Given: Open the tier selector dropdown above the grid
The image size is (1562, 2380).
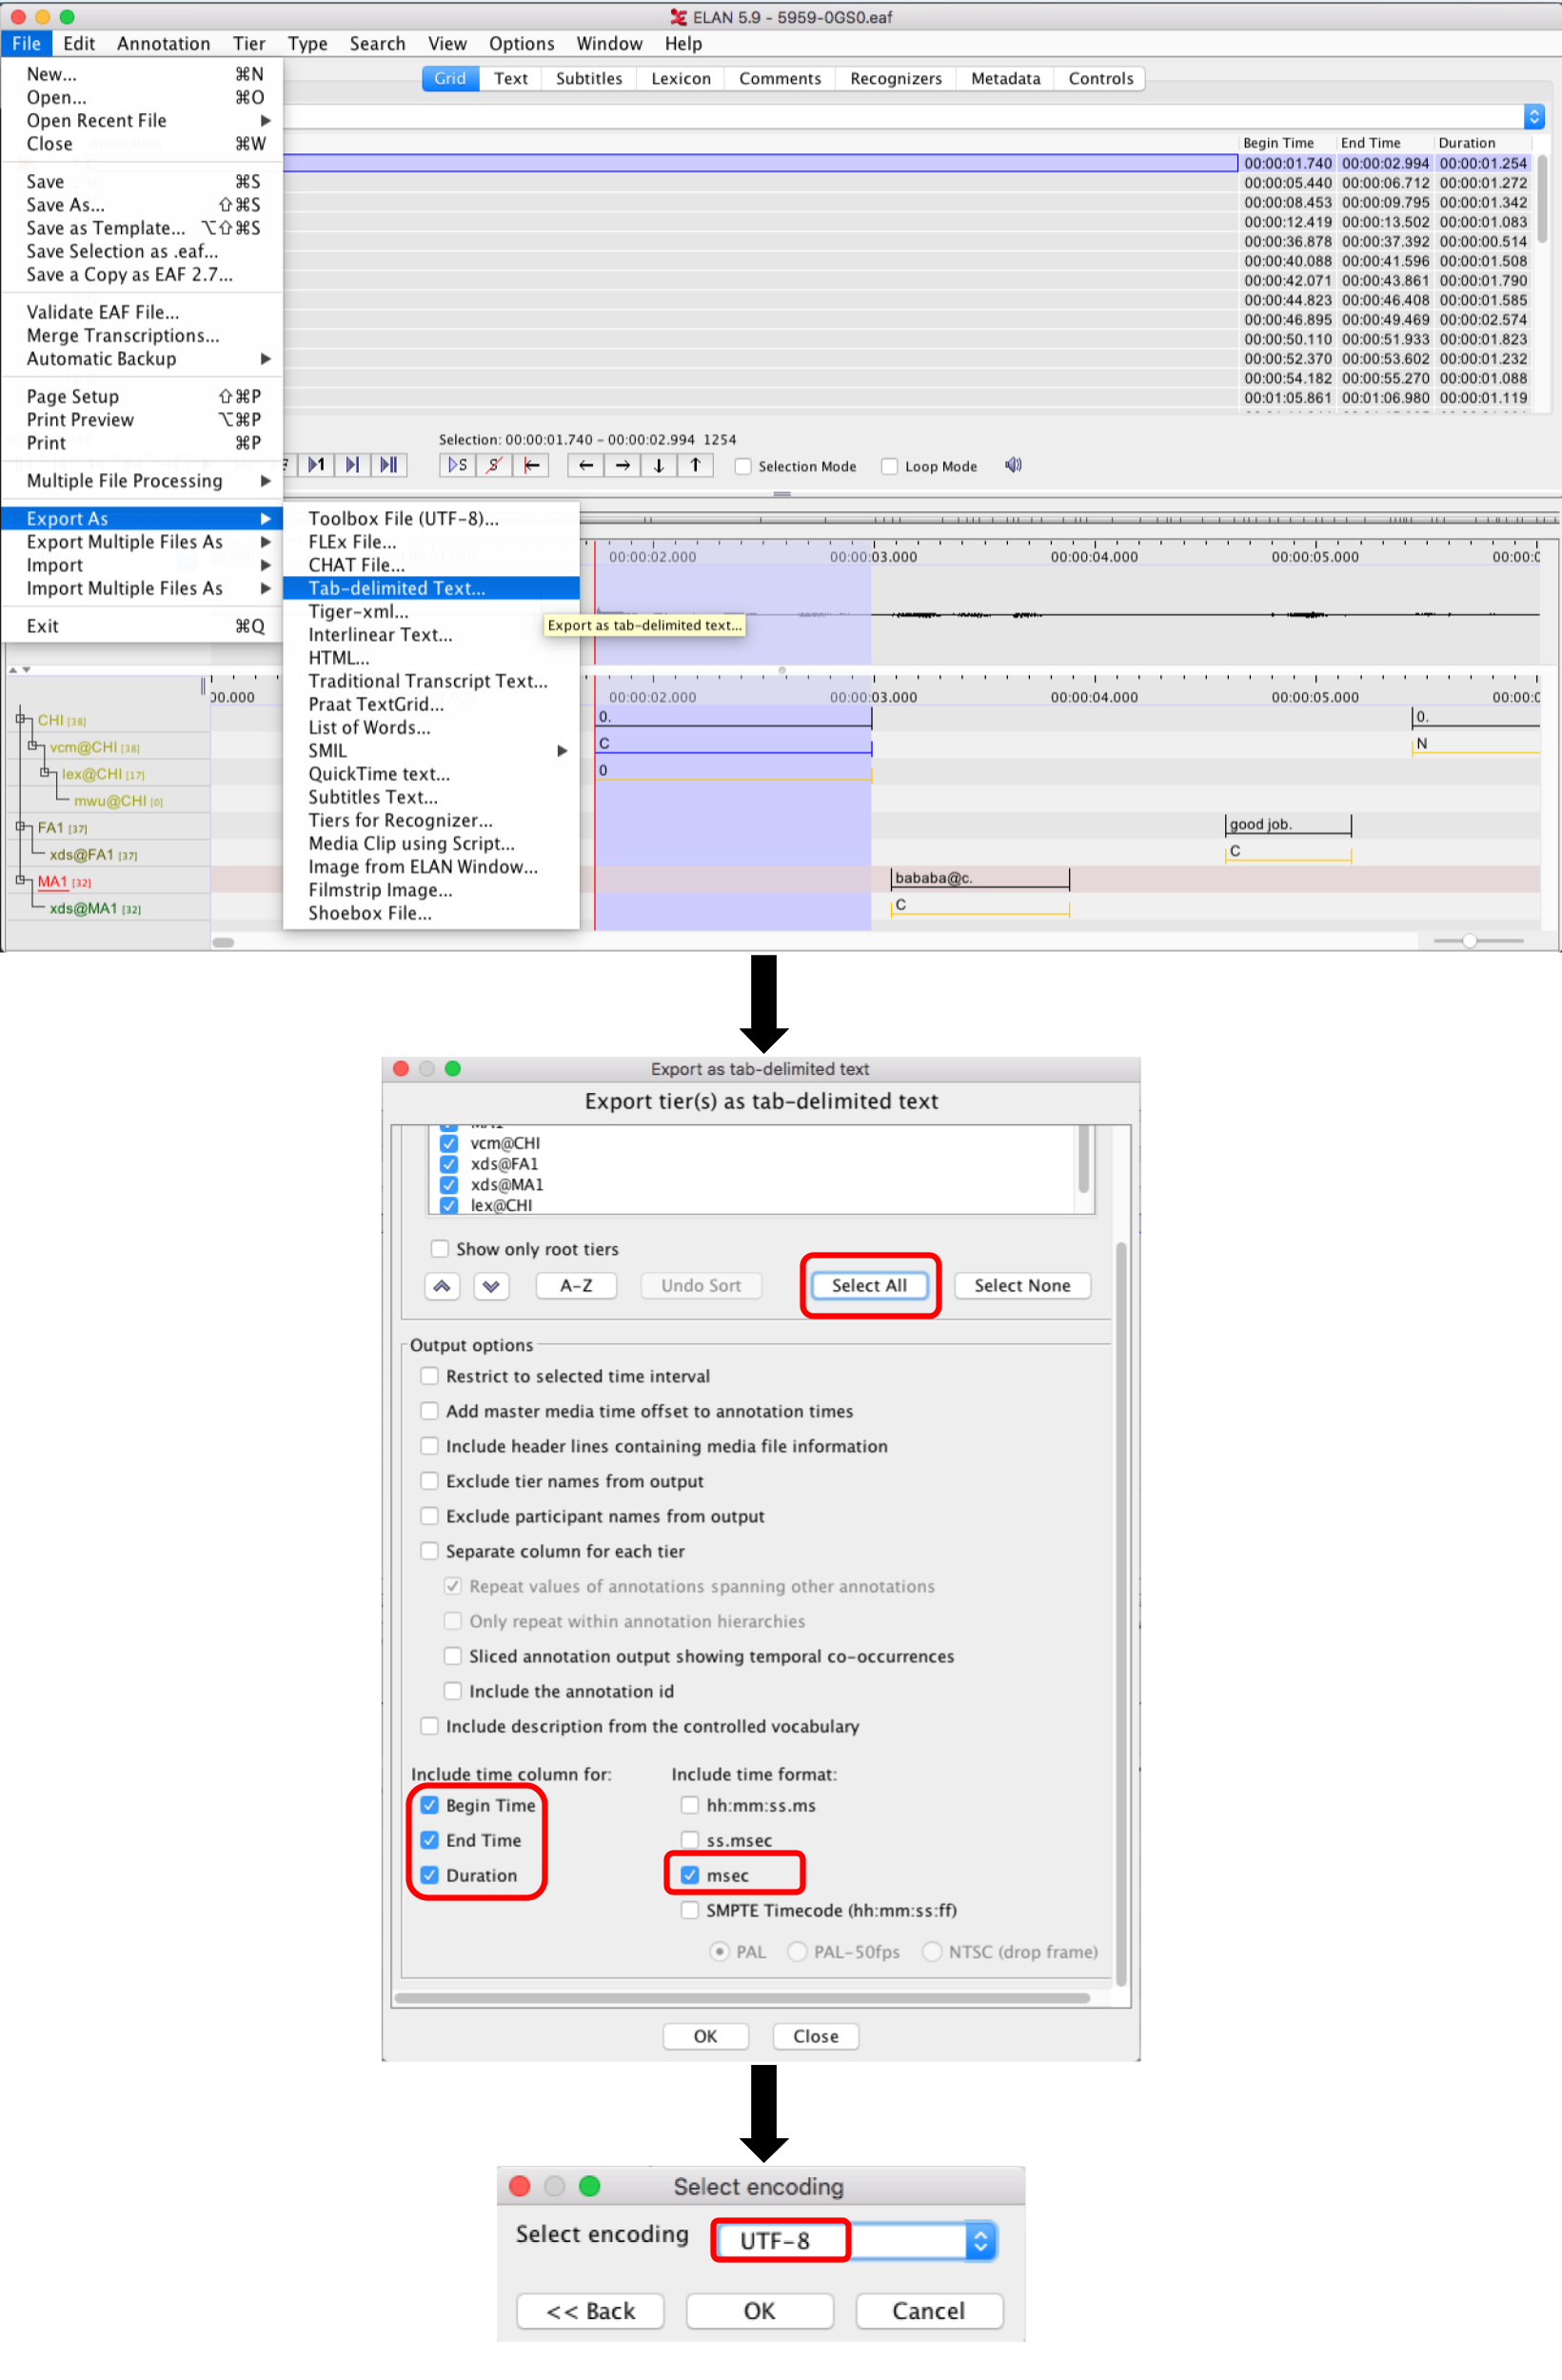Looking at the screenshot, I should pyautogui.click(x=1533, y=116).
